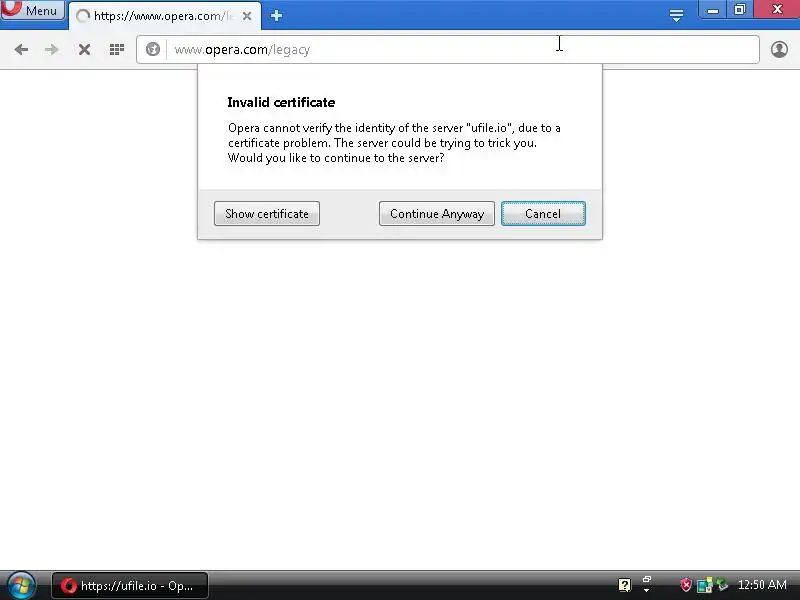This screenshot has height=600, width=800.
Task: Open the user account icon
Action: pos(779,49)
